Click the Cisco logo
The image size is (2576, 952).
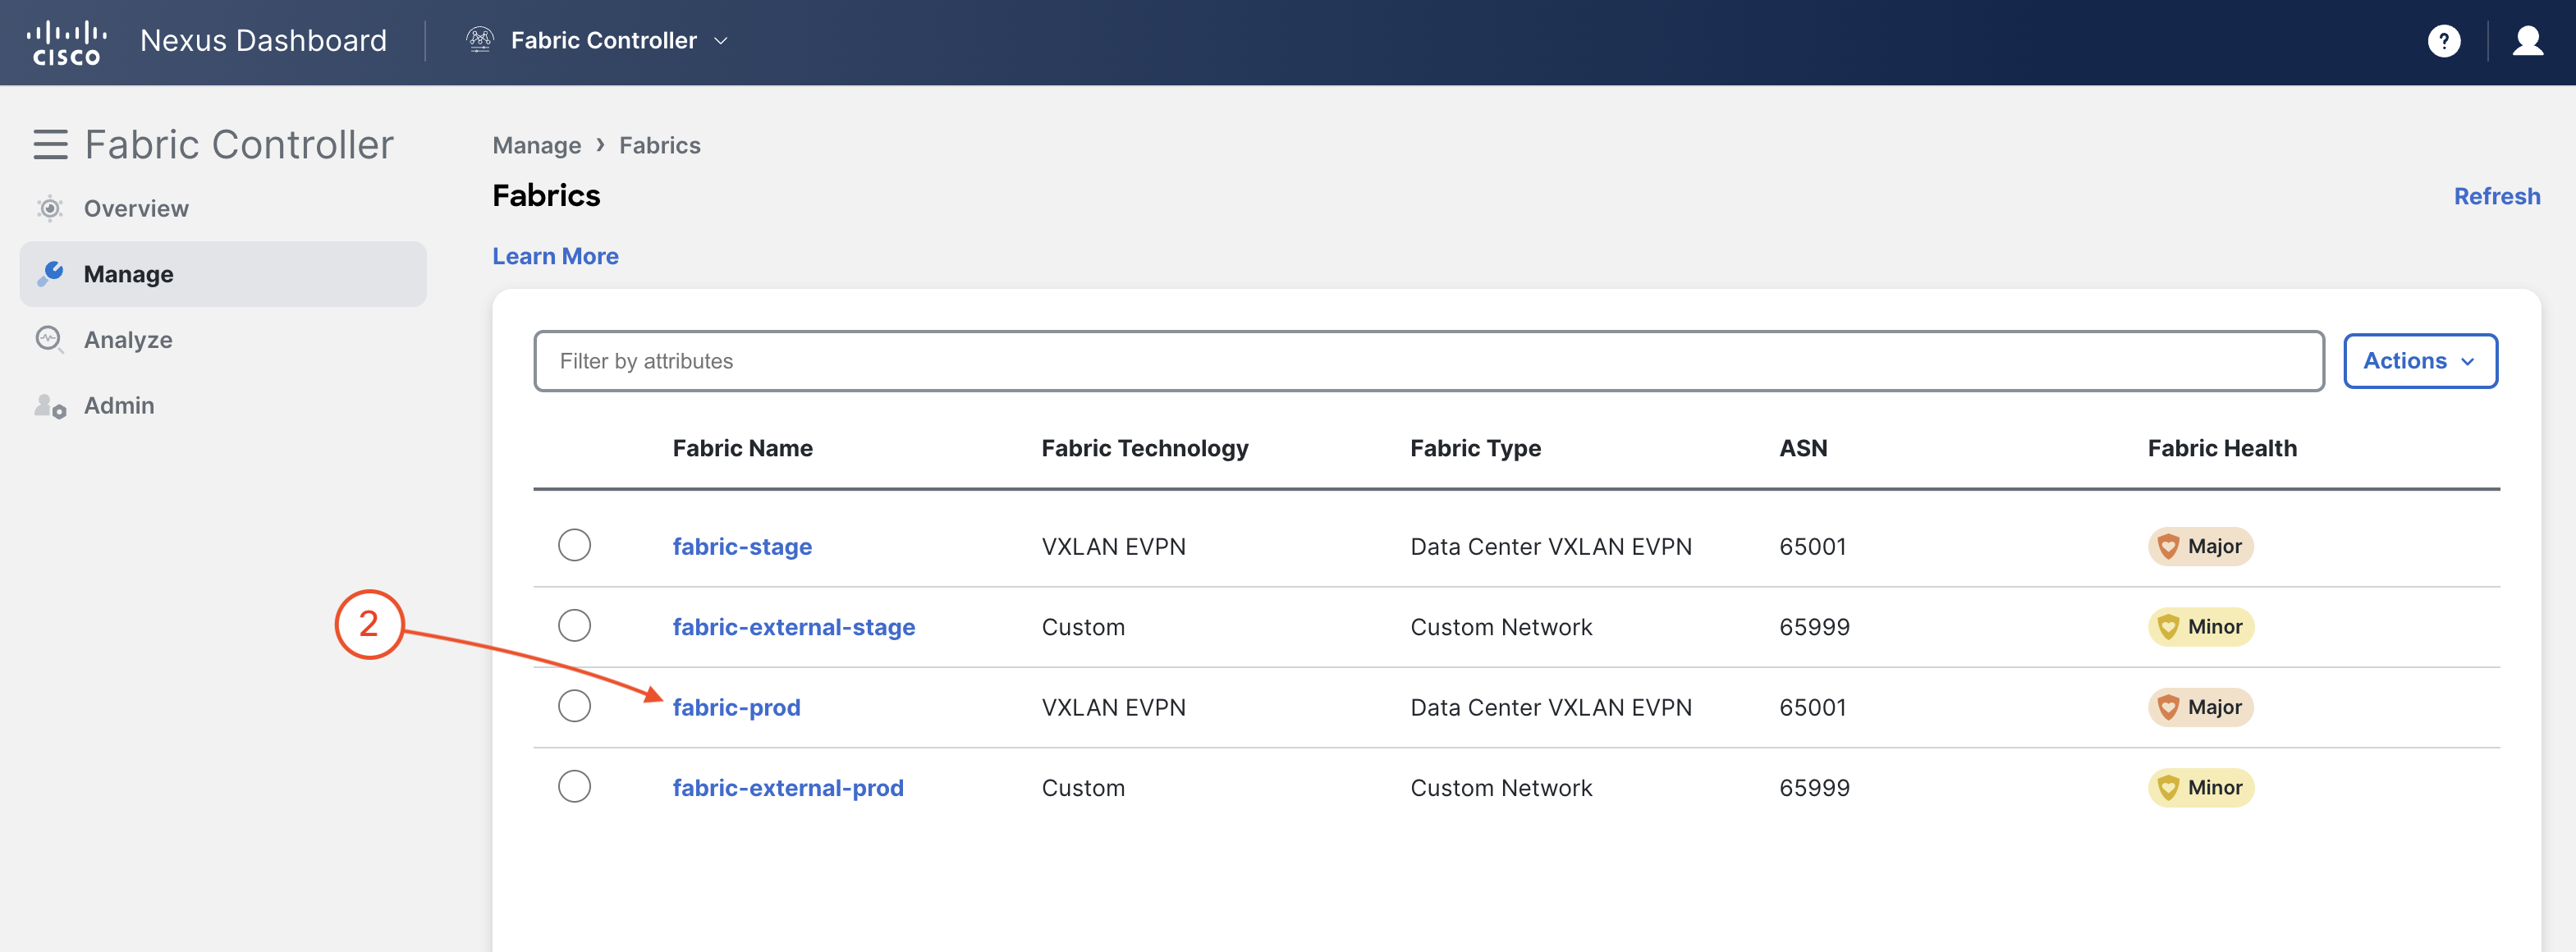(66, 42)
